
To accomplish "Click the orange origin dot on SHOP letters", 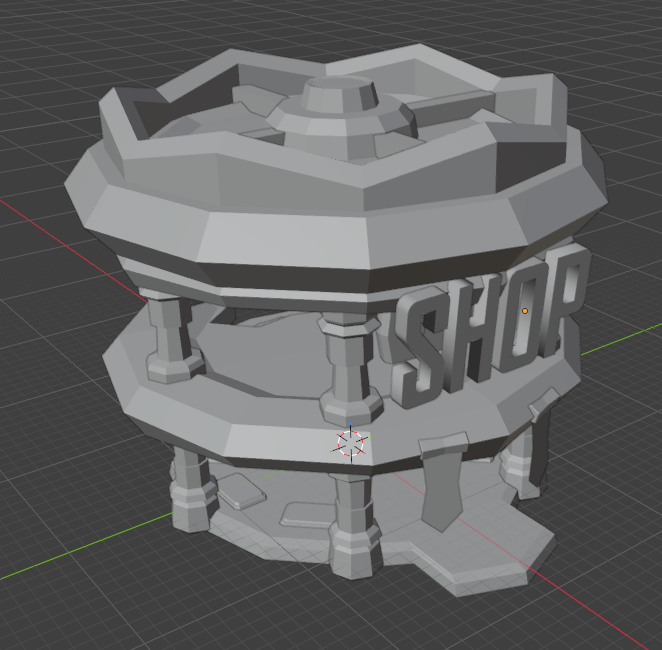I will pyautogui.click(x=525, y=311).
